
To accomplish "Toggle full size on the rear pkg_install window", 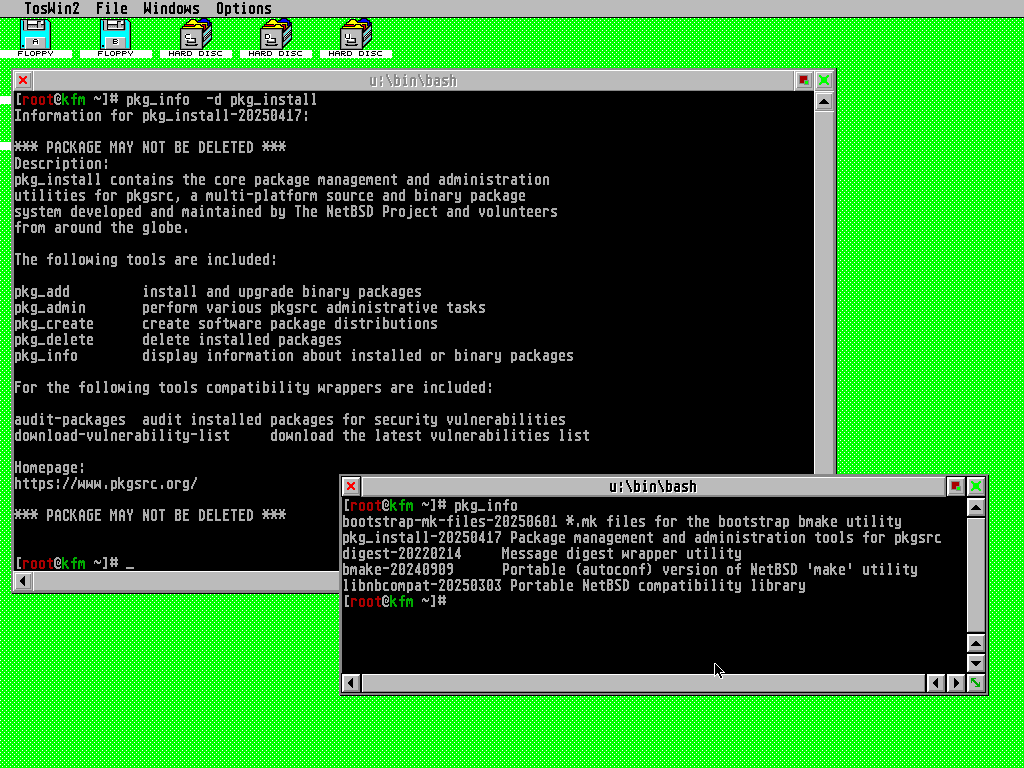I will click(x=824, y=80).
